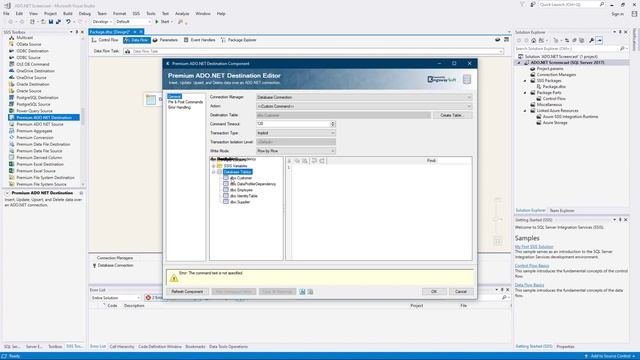Open Pre & Post Commands page in editor
Image resolution: width=640 pixels, height=360 pixels.
pyautogui.click(x=185, y=102)
